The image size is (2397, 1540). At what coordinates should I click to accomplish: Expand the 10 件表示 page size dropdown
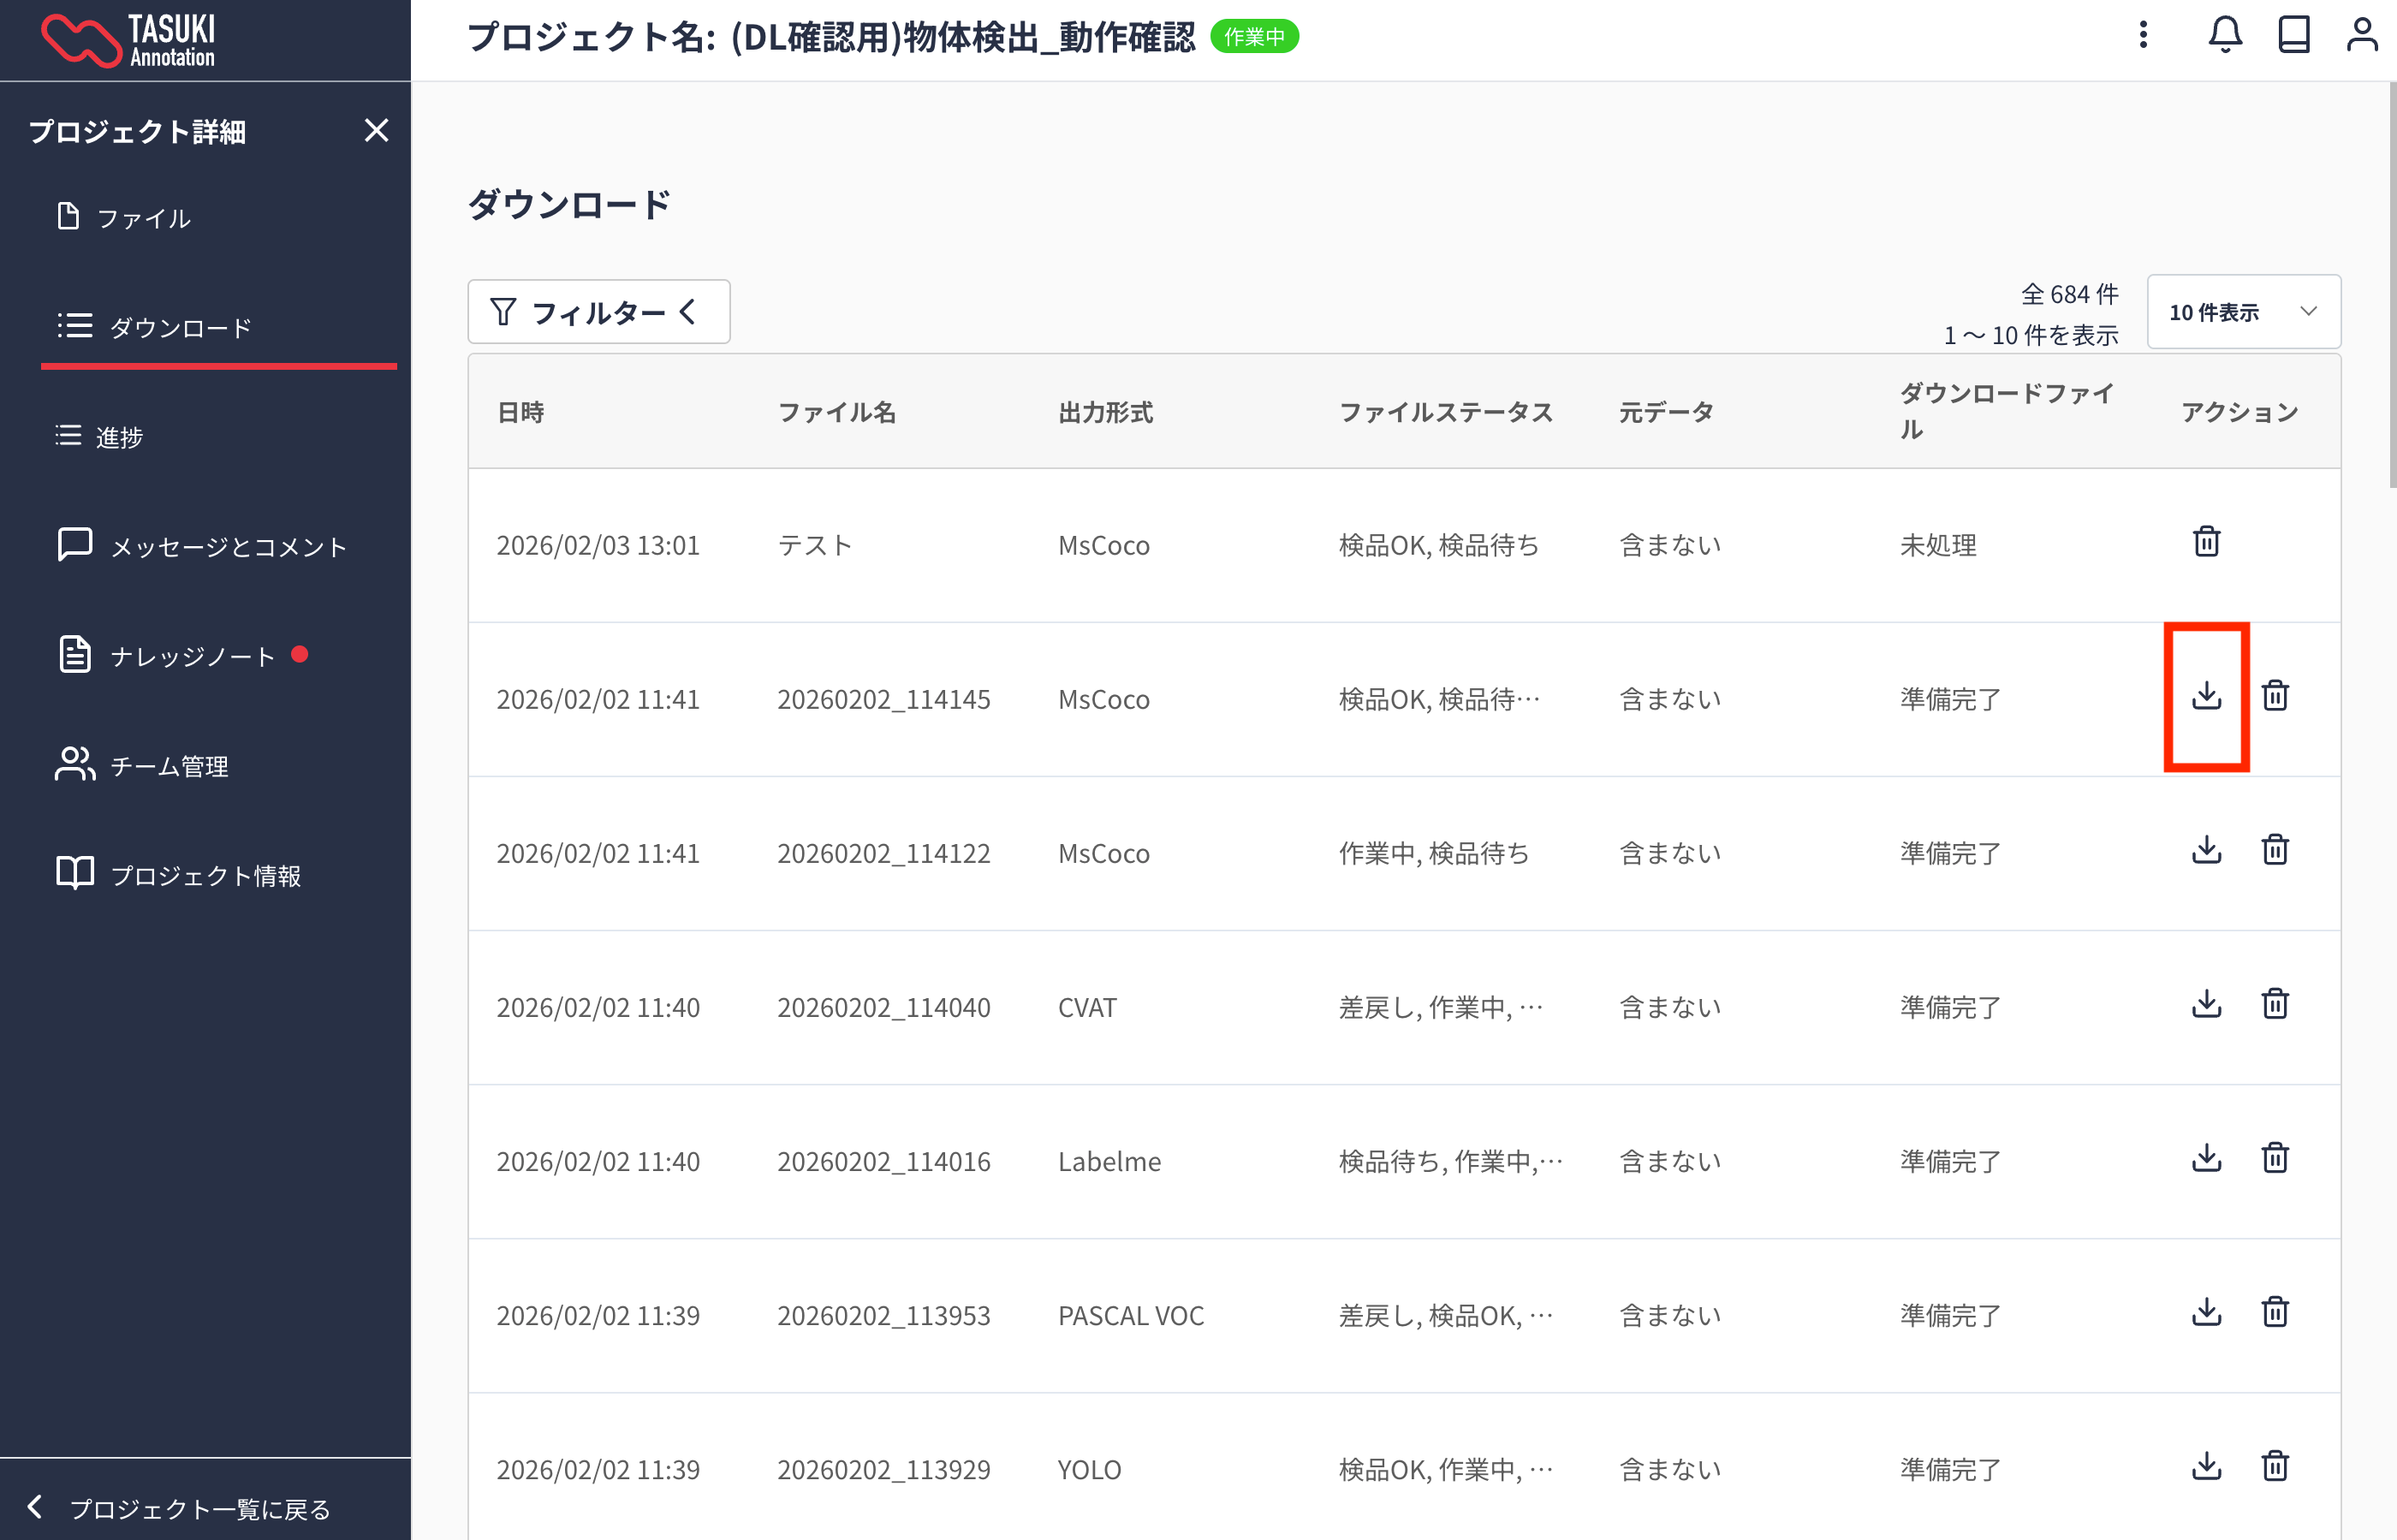2243,312
